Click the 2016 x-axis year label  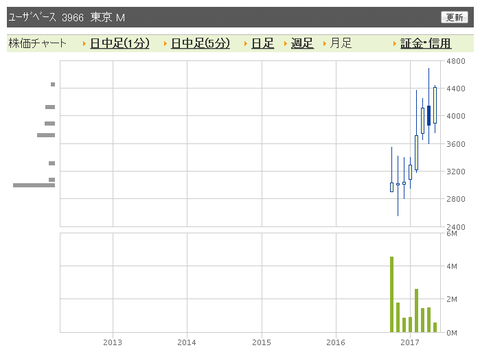click(336, 342)
